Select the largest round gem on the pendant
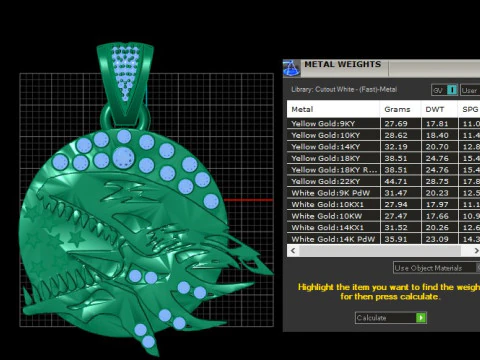This screenshot has height=360, width=480. [123, 158]
